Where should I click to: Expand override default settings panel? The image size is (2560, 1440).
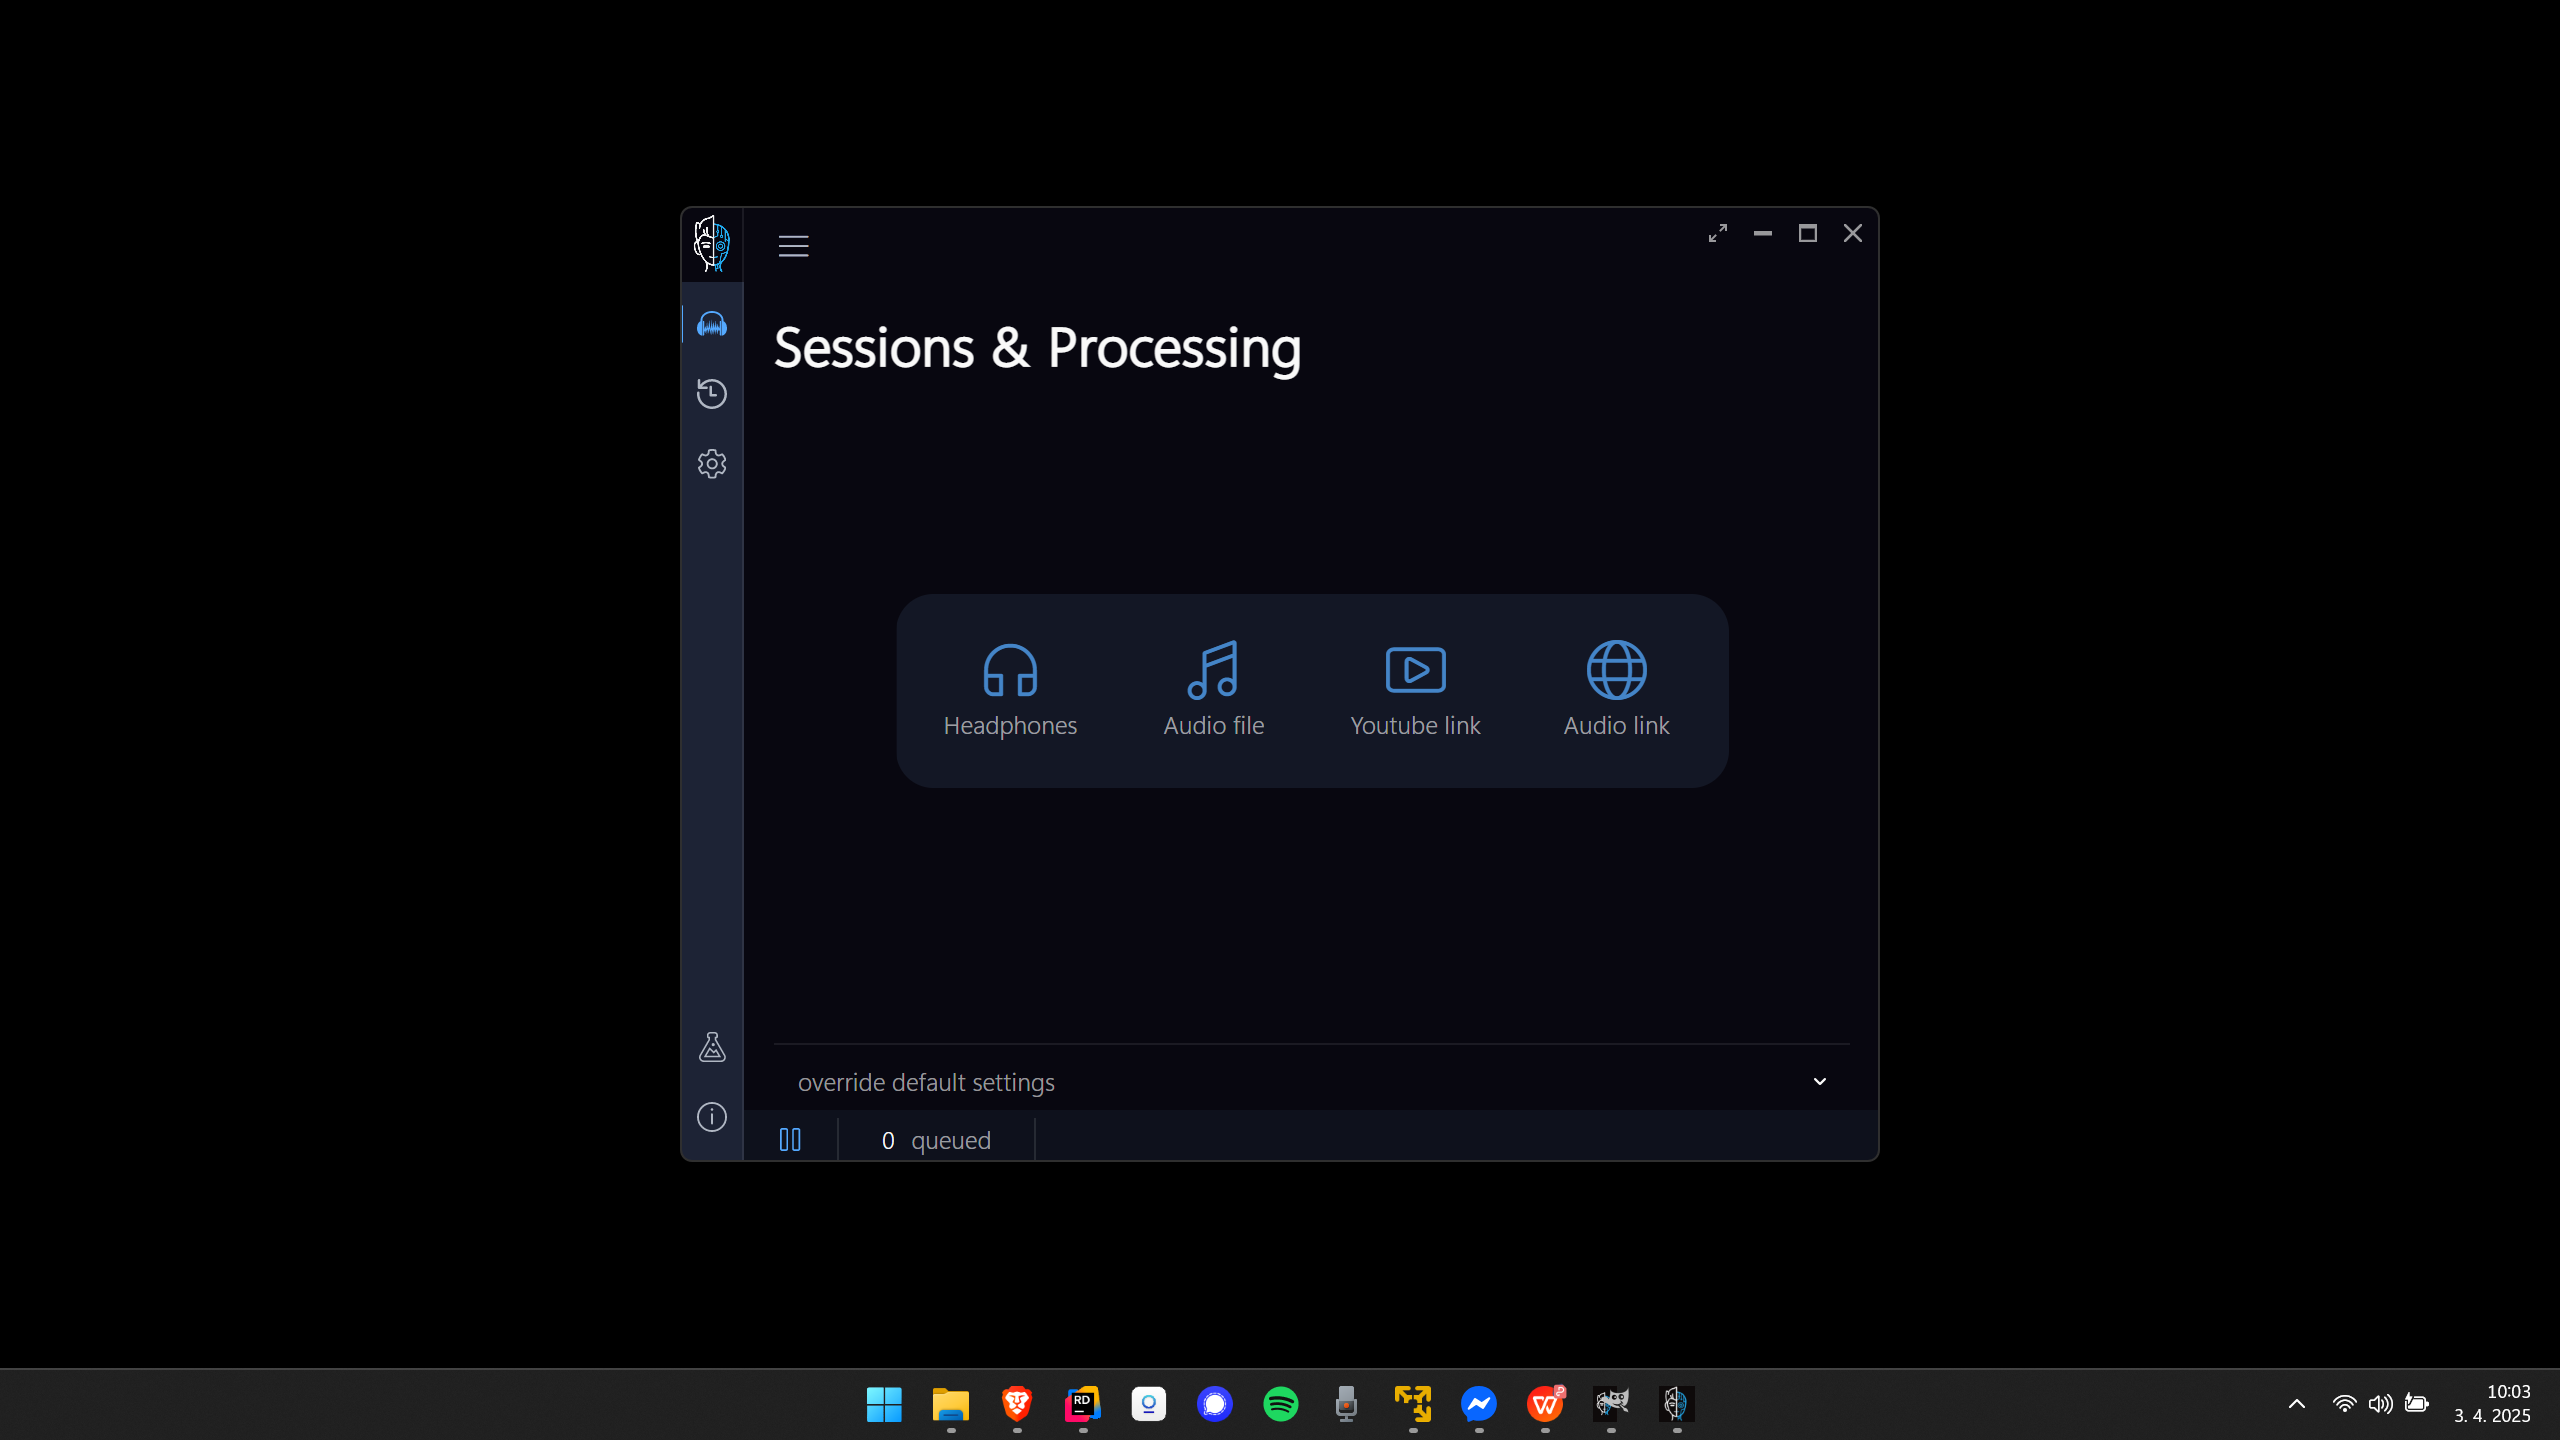click(x=926, y=1082)
